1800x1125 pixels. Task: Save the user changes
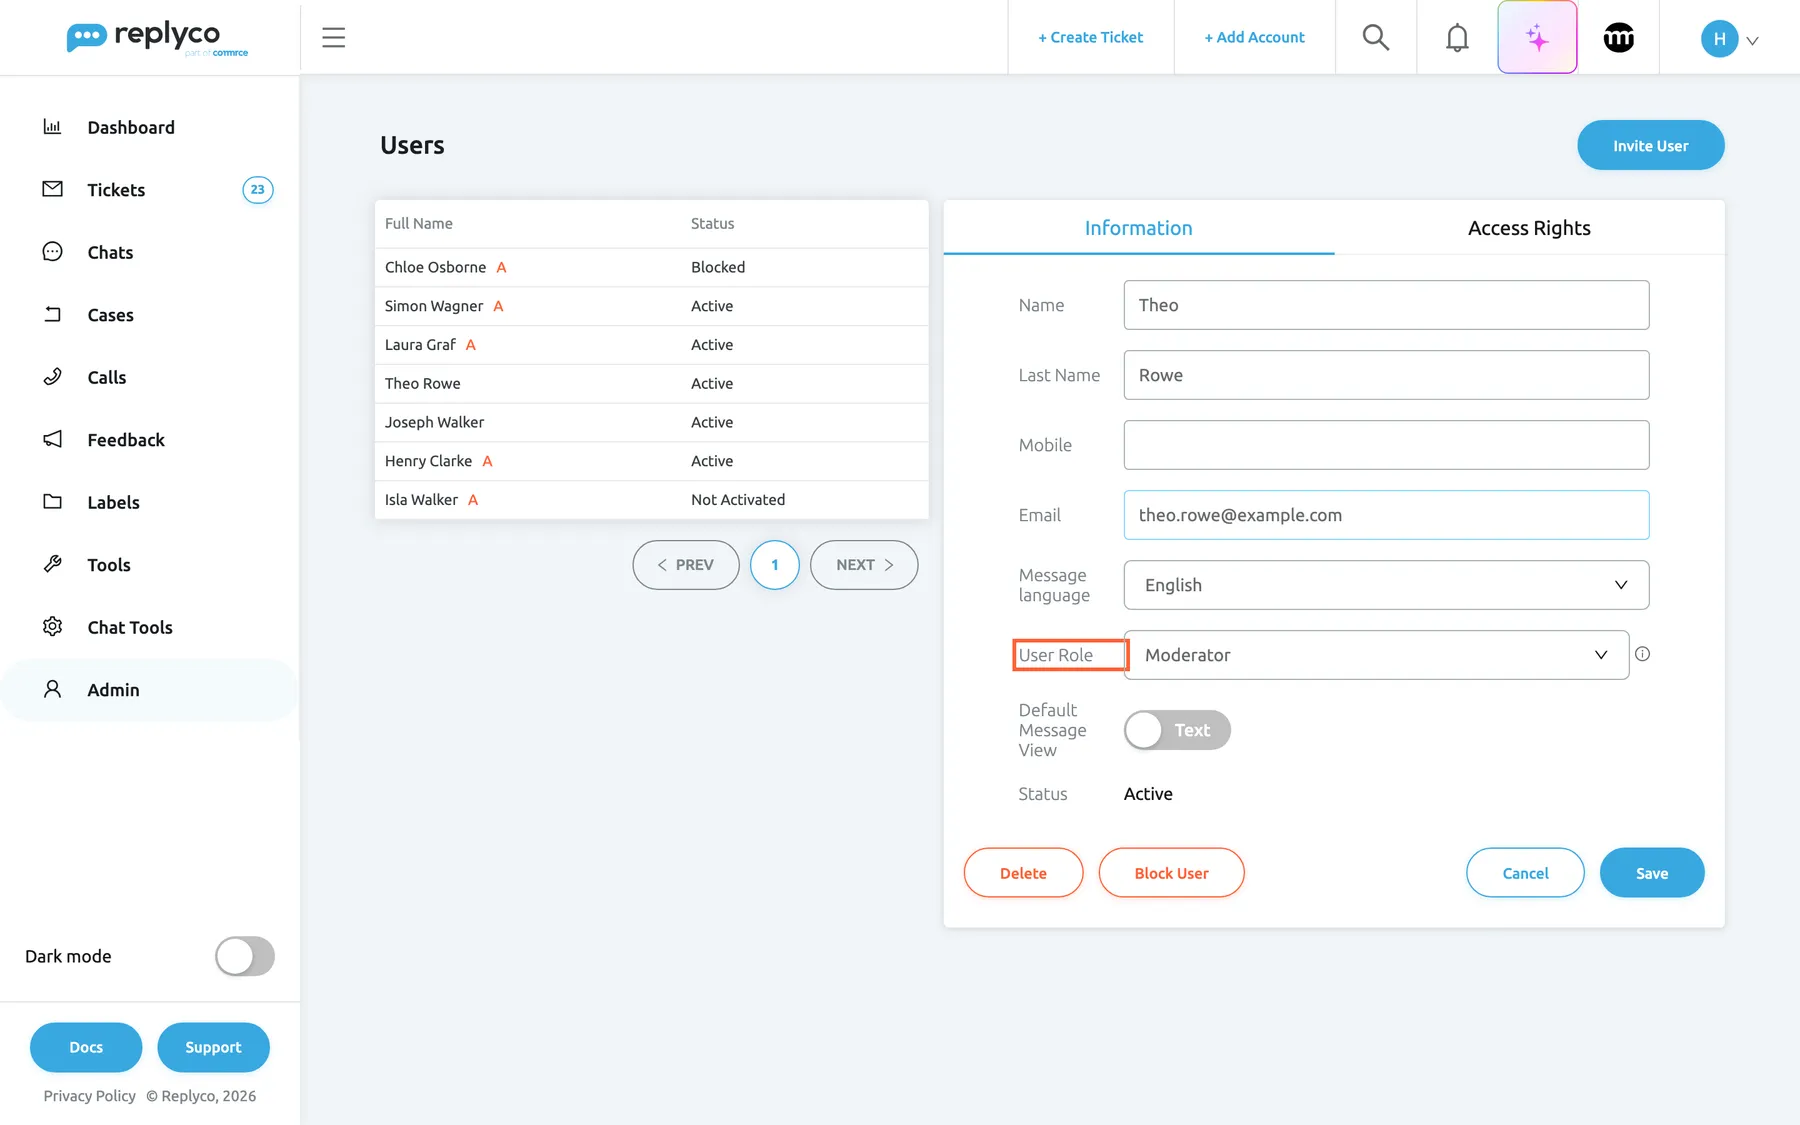(1651, 873)
